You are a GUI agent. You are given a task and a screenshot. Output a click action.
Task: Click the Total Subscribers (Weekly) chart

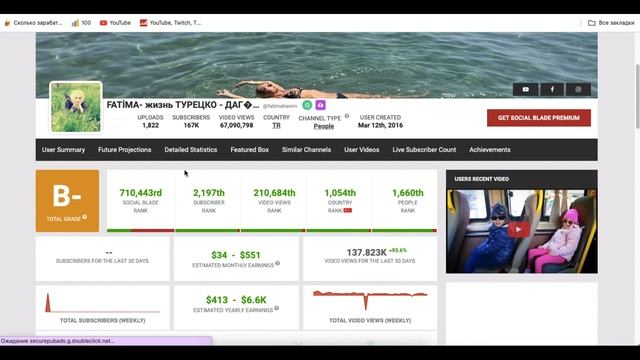pos(102,302)
